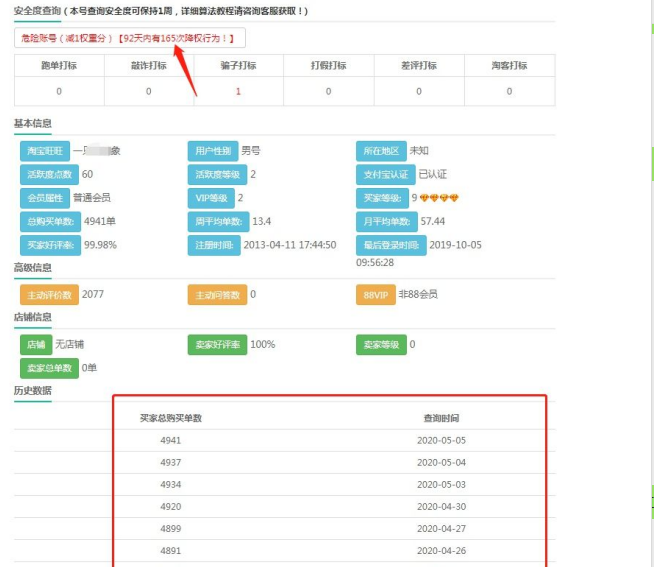This screenshot has height=567, width=654.
Task: Click the 历史数据 section heading
Action: (33, 391)
